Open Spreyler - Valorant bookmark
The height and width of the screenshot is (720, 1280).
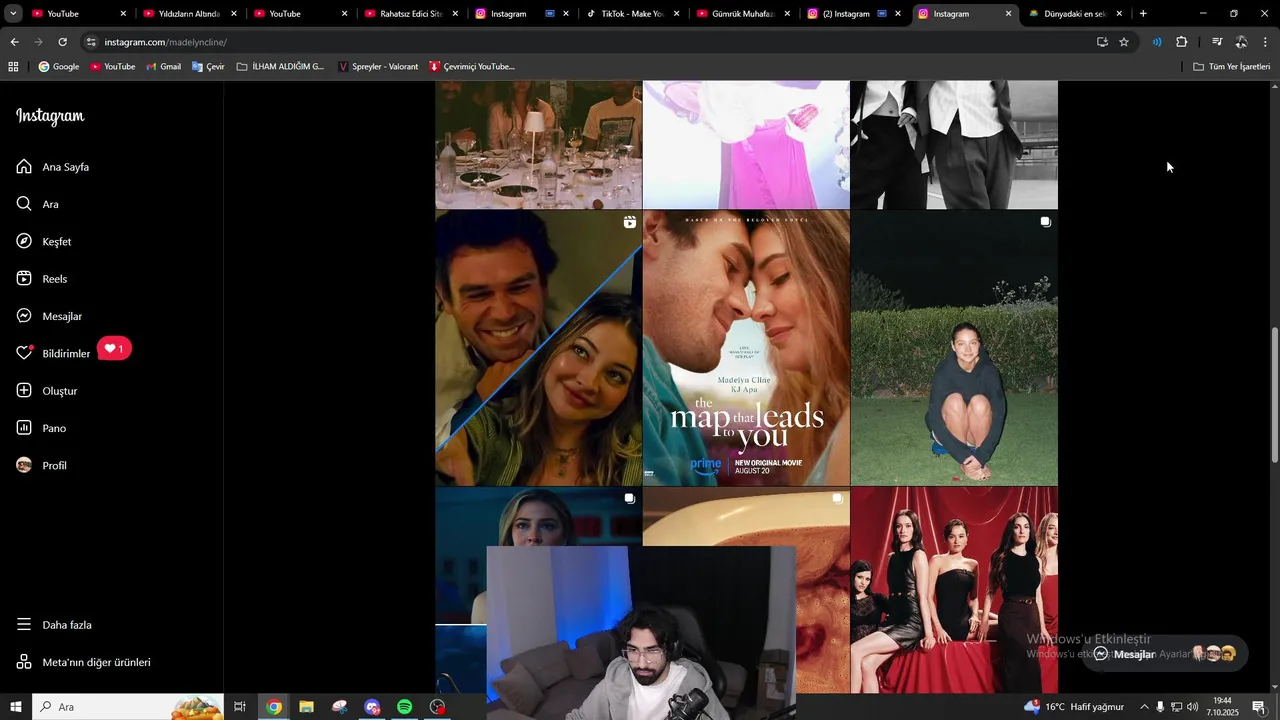coord(378,67)
